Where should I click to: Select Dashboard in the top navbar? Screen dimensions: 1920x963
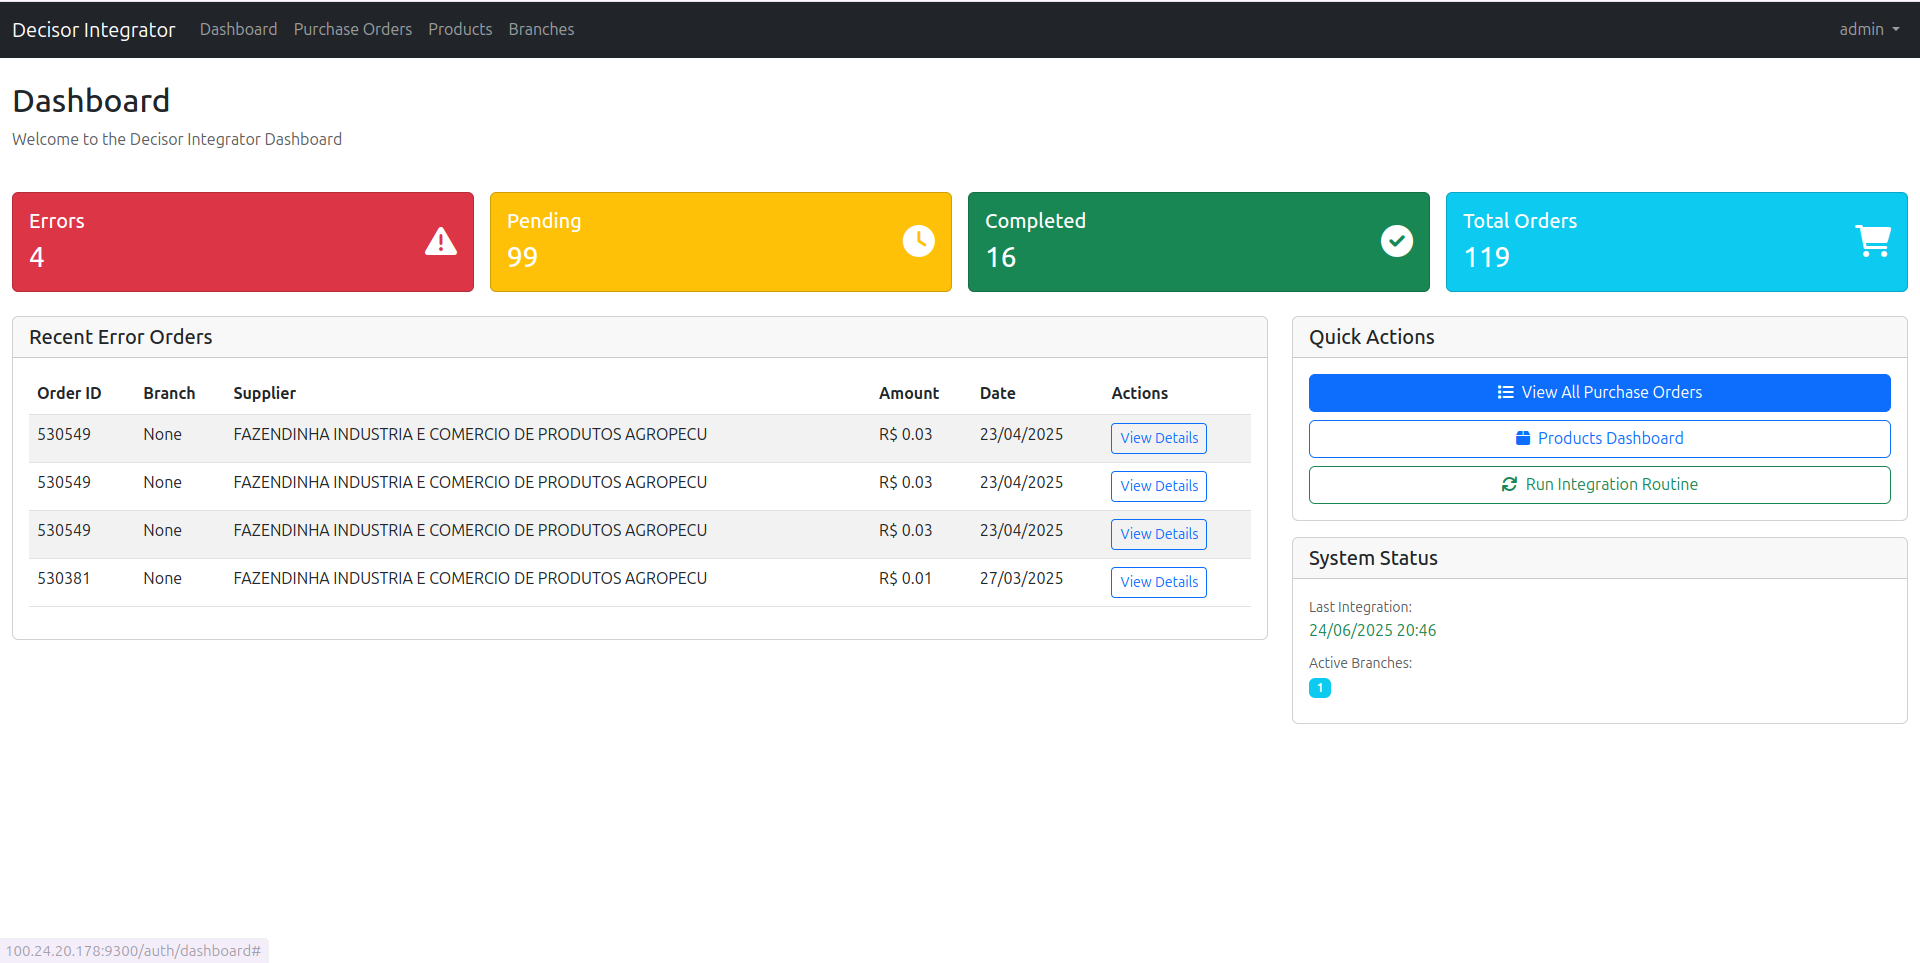pos(238,30)
